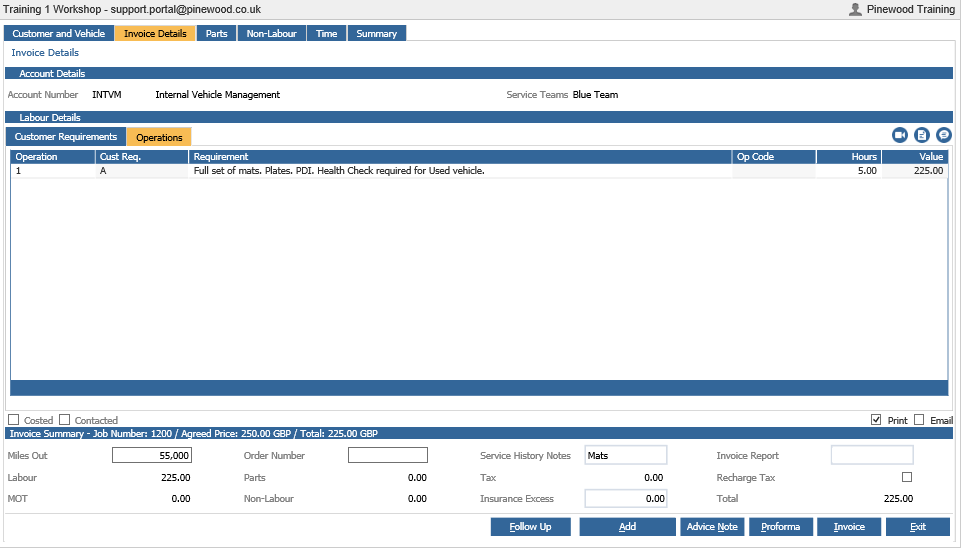Click the Miles Out input field
The image size is (961, 548).
[x=152, y=455]
